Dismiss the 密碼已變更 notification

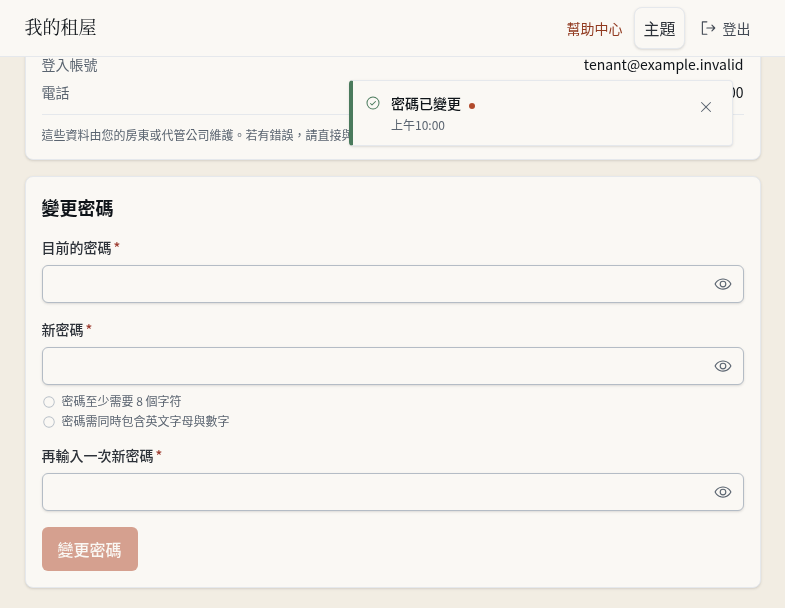706,107
